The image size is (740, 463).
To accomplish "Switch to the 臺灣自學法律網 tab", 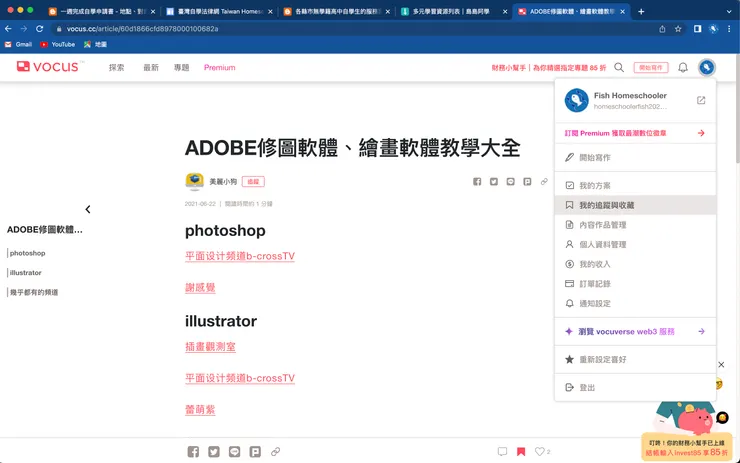I will pyautogui.click(x=219, y=11).
